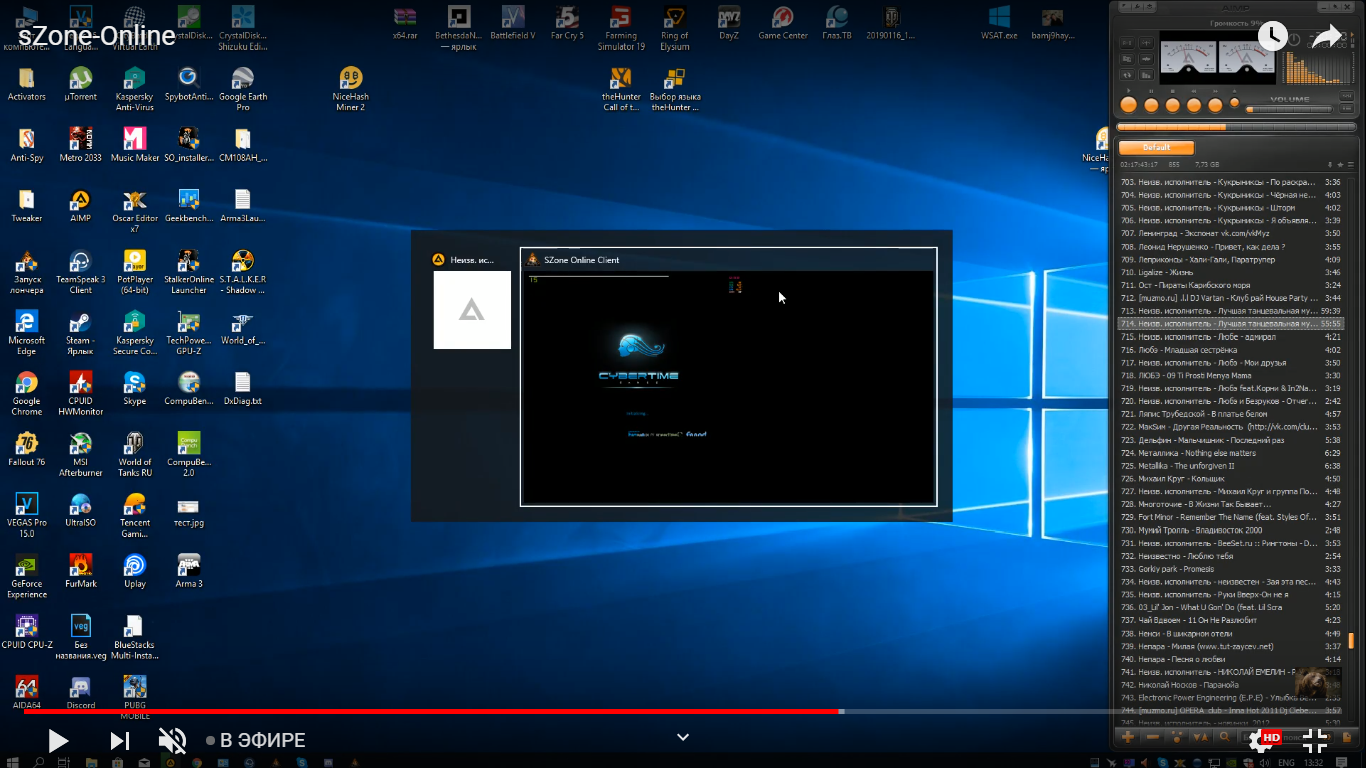Open VEGAS Pro 15.0 desktop icon
1366x768 pixels.
(27, 516)
